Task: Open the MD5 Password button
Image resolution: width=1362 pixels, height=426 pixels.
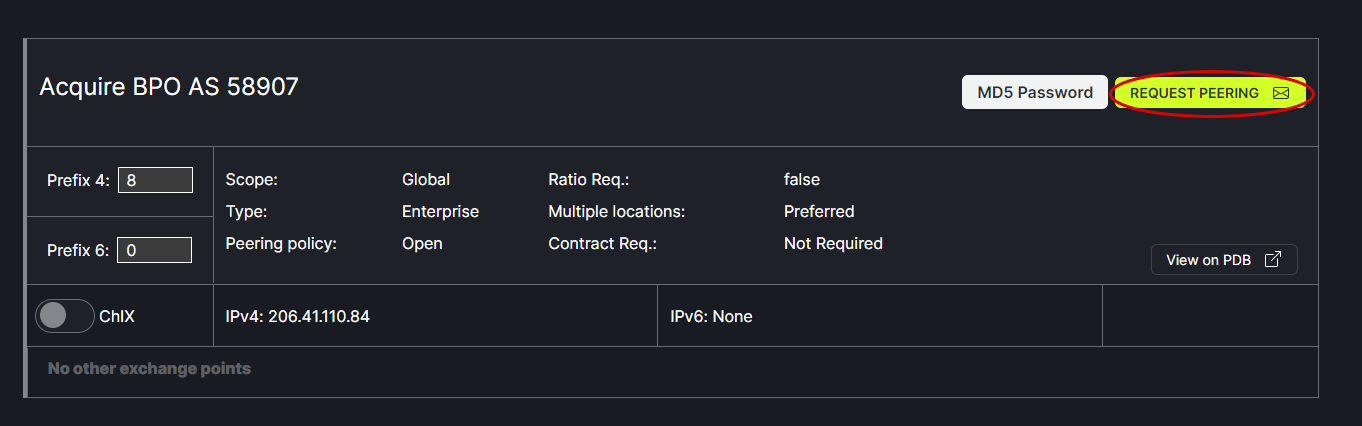Action: click(x=1034, y=92)
